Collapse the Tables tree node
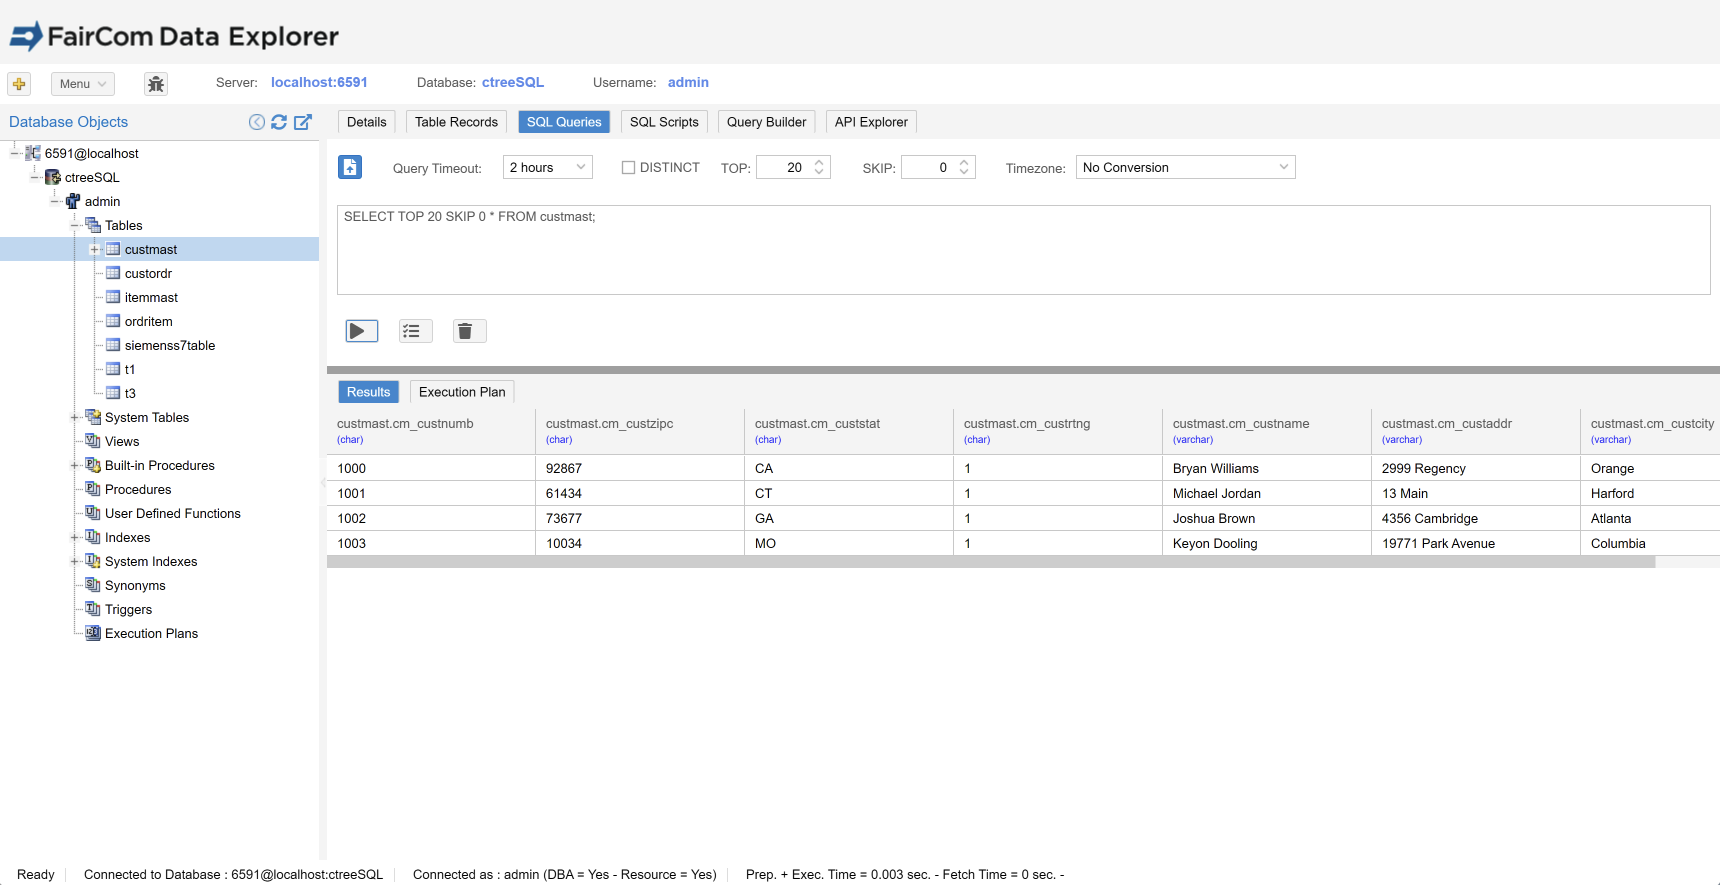This screenshot has height=885, width=1720. (x=75, y=225)
